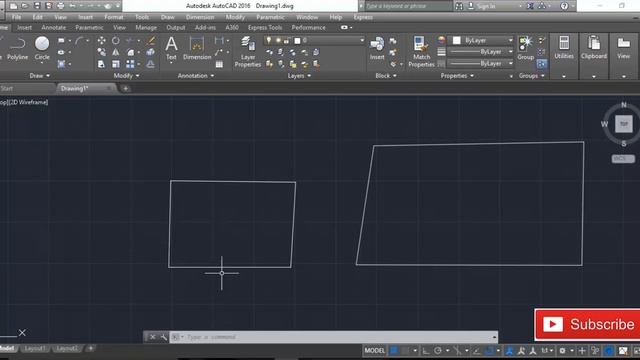Toggle grid display in status bar
Screen dimensions: 640x360
(x=394, y=351)
